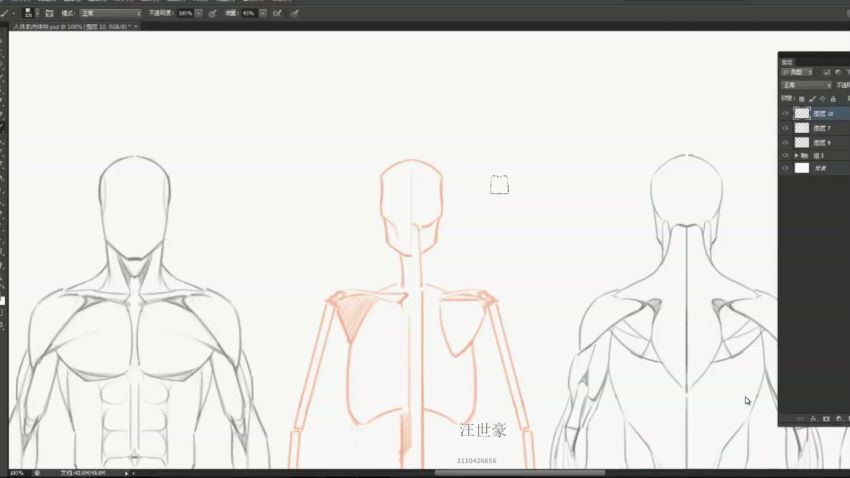Add layer style fx icon
850x478 pixels.
pyautogui.click(x=813, y=418)
